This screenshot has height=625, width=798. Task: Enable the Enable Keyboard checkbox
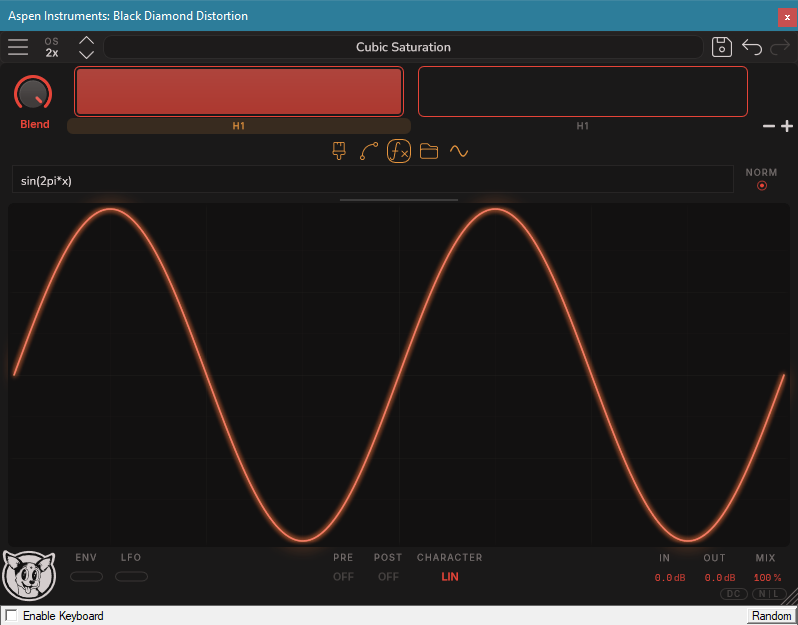pos(11,615)
